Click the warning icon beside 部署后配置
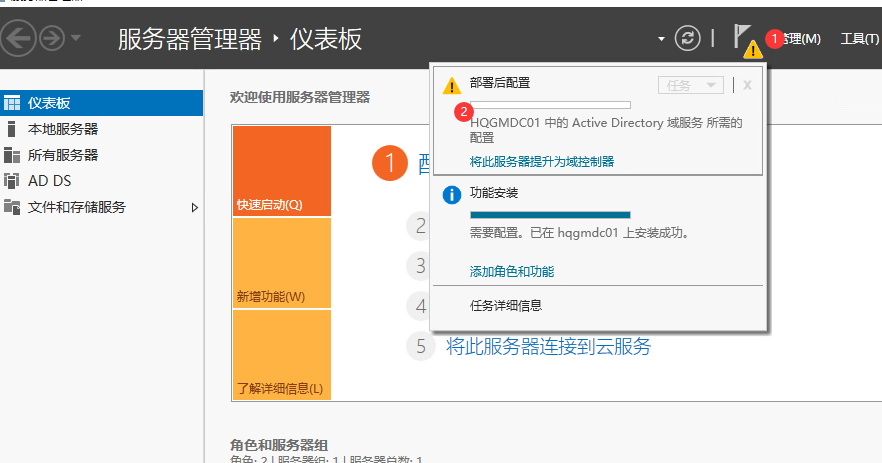The width and height of the screenshot is (882, 463). click(x=452, y=86)
